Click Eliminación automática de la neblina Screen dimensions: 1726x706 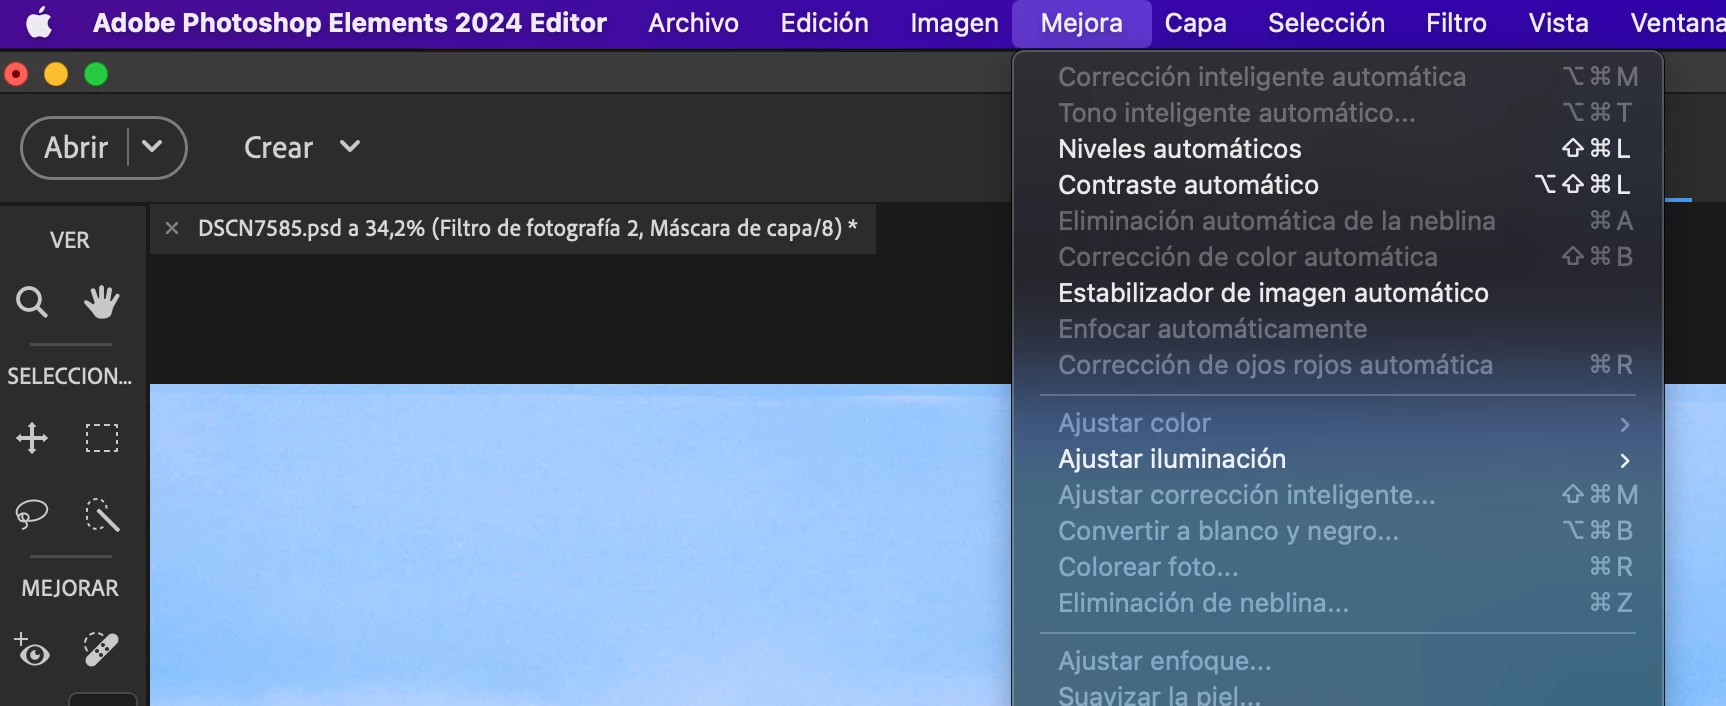tap(1338, 221)
